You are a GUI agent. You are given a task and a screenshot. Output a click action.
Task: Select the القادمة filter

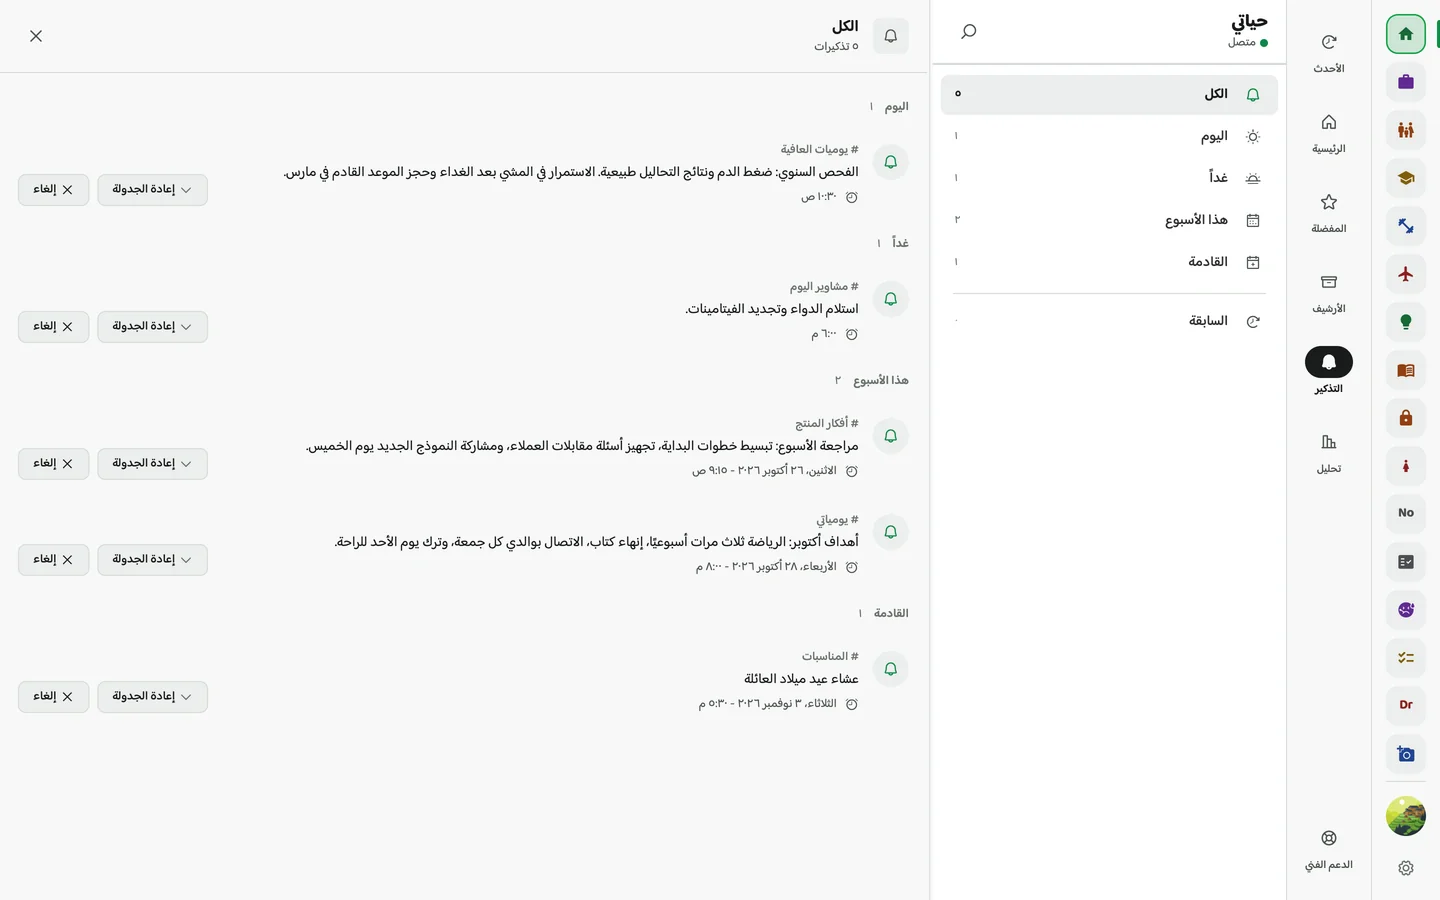1109,262
